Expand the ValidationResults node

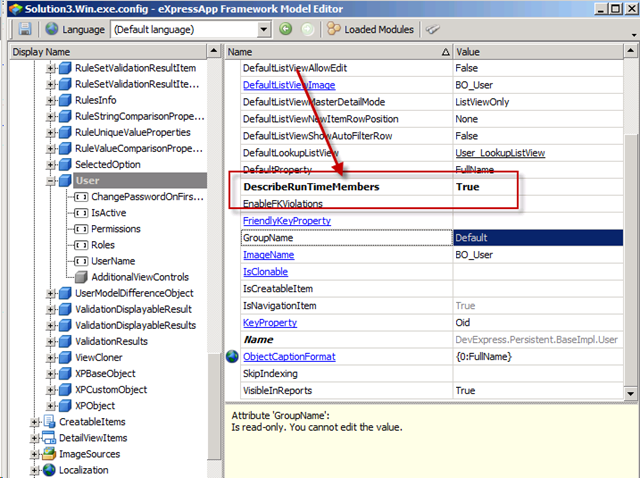click(50, 342)
